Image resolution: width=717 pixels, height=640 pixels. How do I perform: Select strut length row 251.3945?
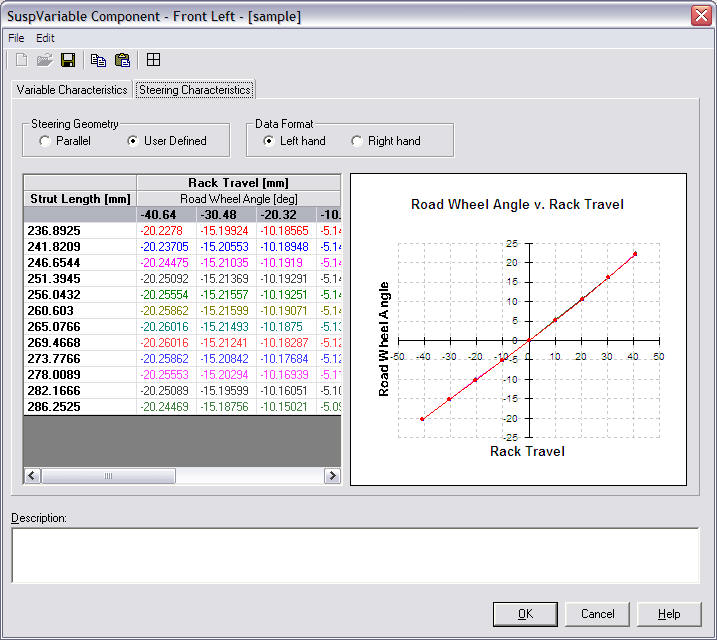[x=80, y=278]
